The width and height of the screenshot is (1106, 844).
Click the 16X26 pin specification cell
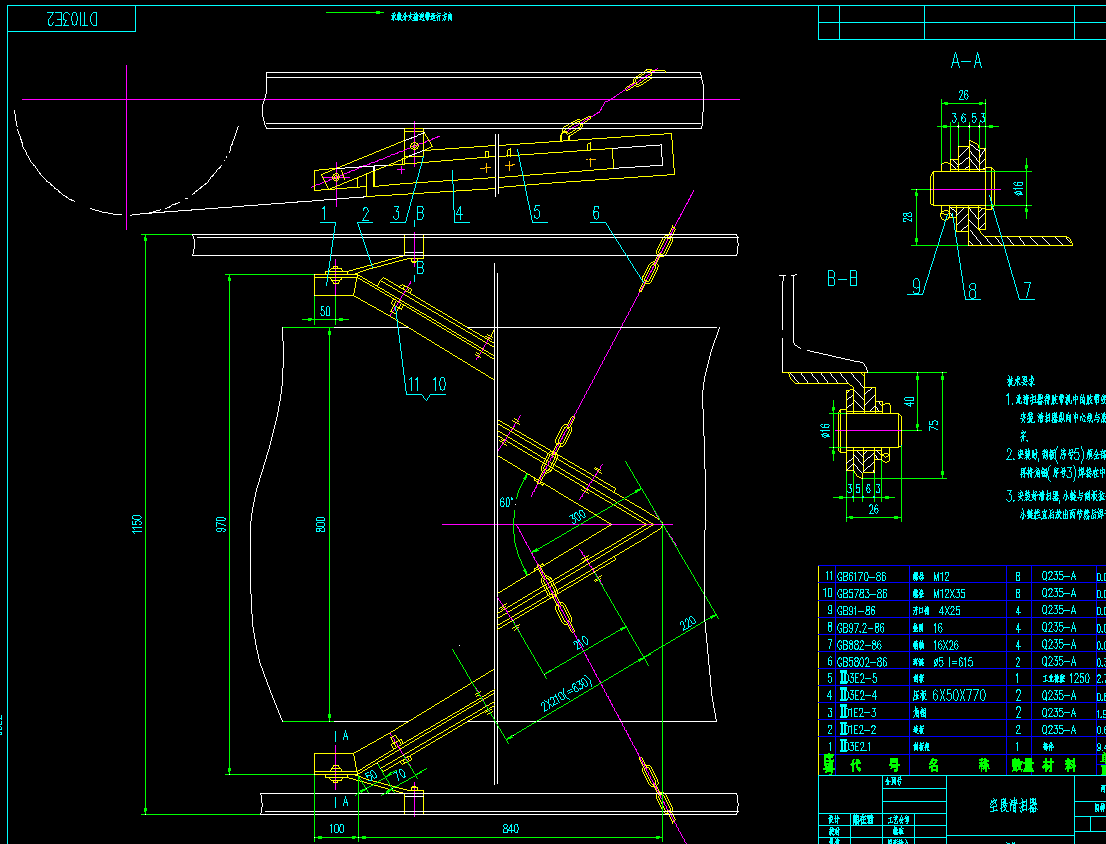947,644
